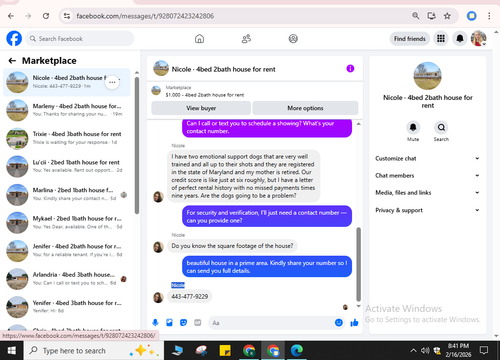
Task: Click the Windows Type here to search box
Action: [94, 351]
